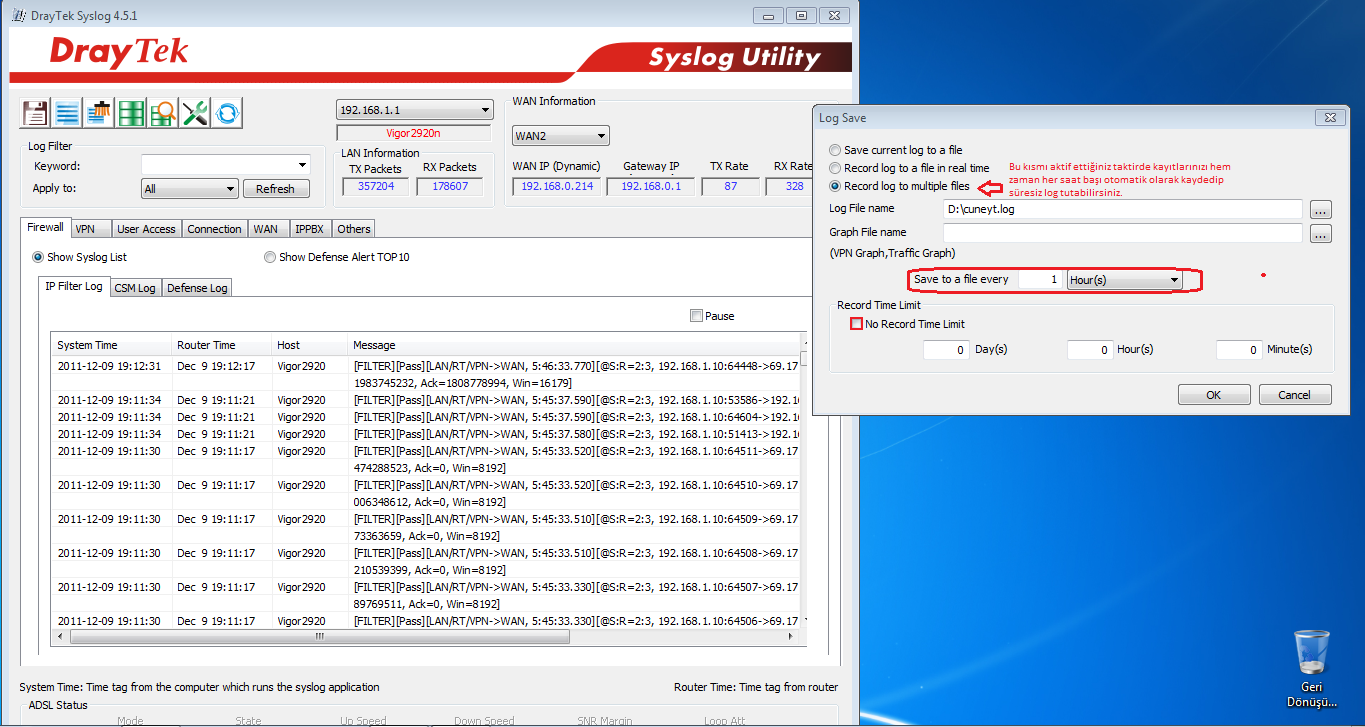Open the wrench and screwdriver settings icon

(195, 113)
